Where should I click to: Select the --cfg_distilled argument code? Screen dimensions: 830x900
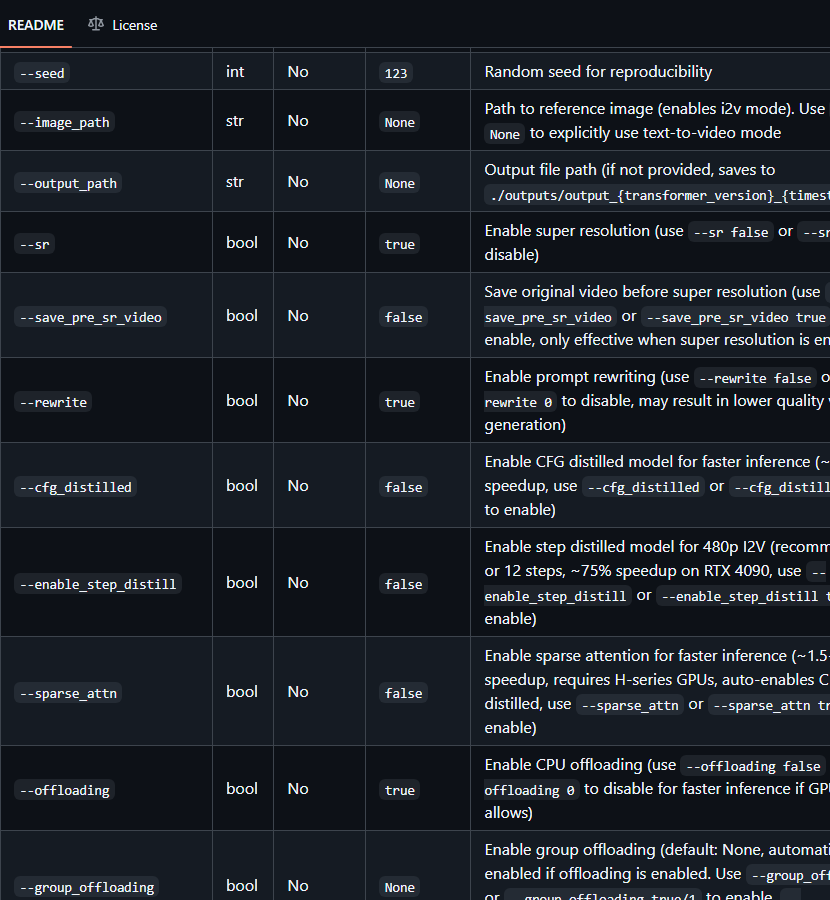75,487
